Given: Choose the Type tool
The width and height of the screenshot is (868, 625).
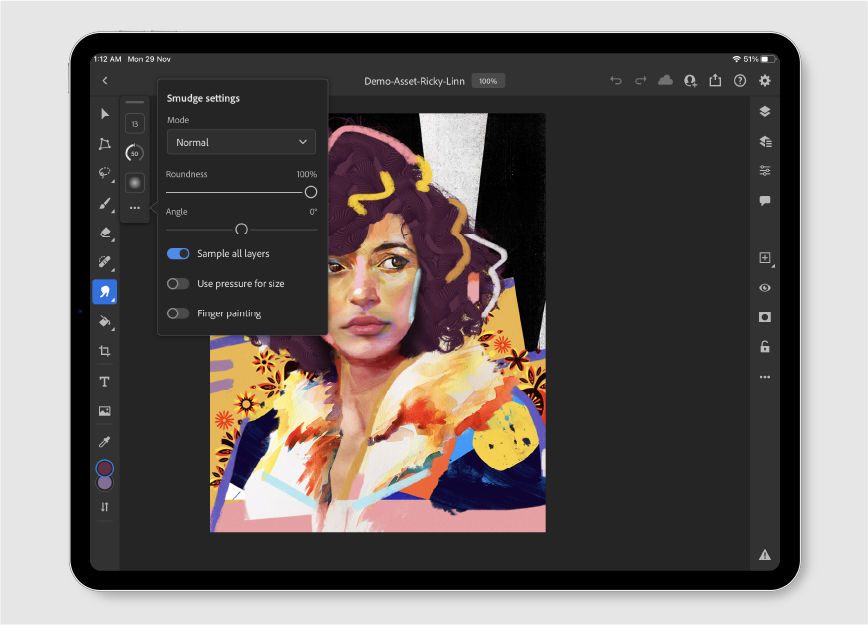Looking at the screenshot, I should (x=104, y=381).
